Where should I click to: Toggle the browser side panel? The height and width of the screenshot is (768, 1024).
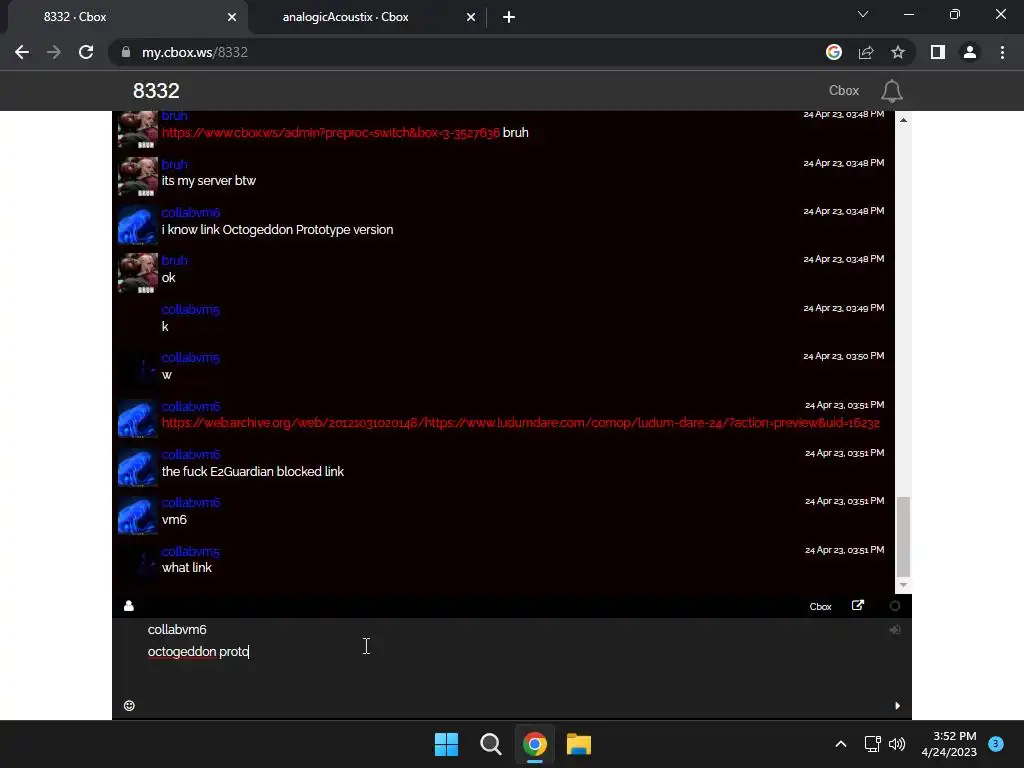938,52
